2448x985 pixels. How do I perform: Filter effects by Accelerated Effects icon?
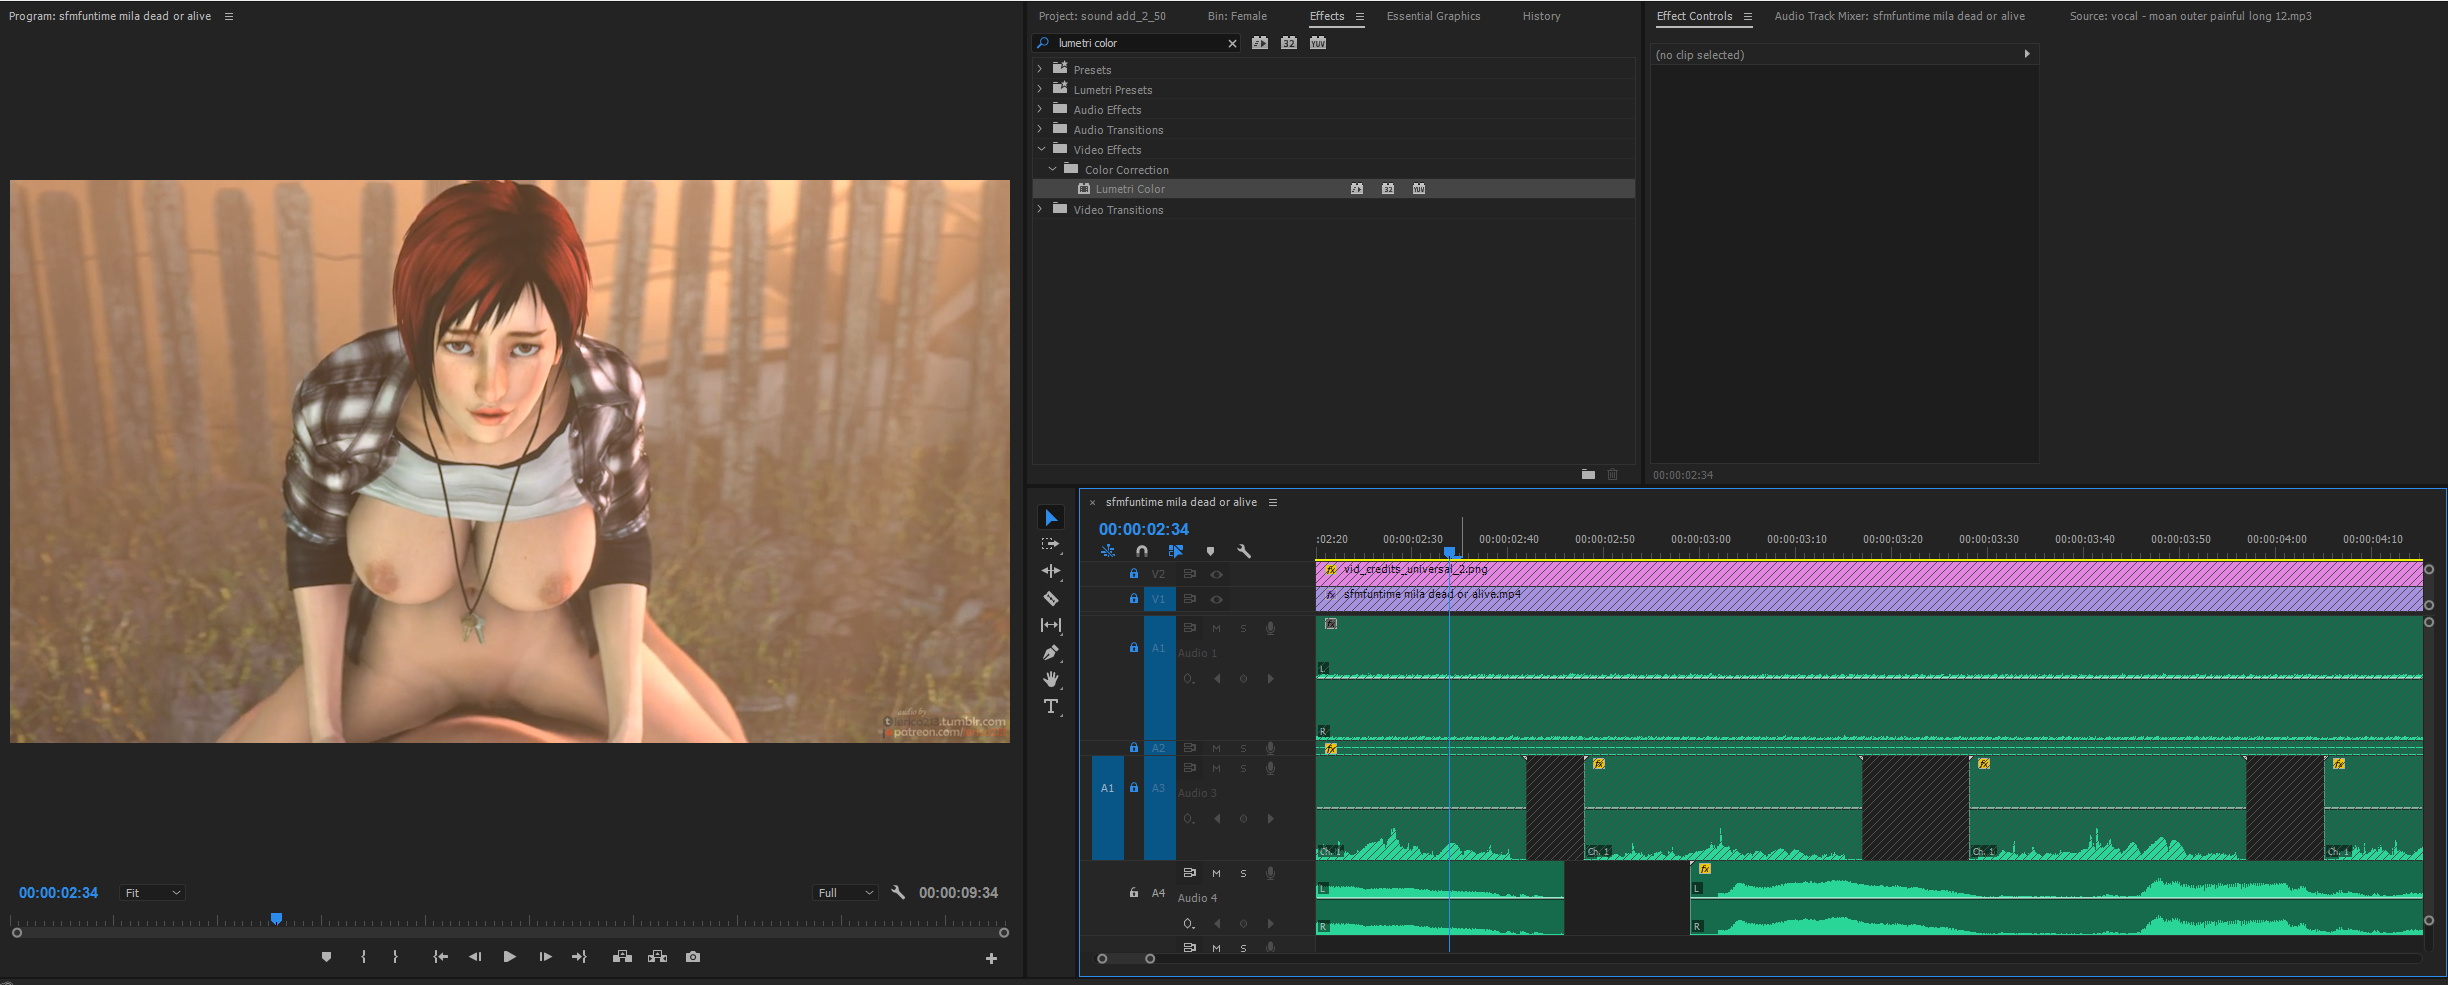click(1260, 43)
